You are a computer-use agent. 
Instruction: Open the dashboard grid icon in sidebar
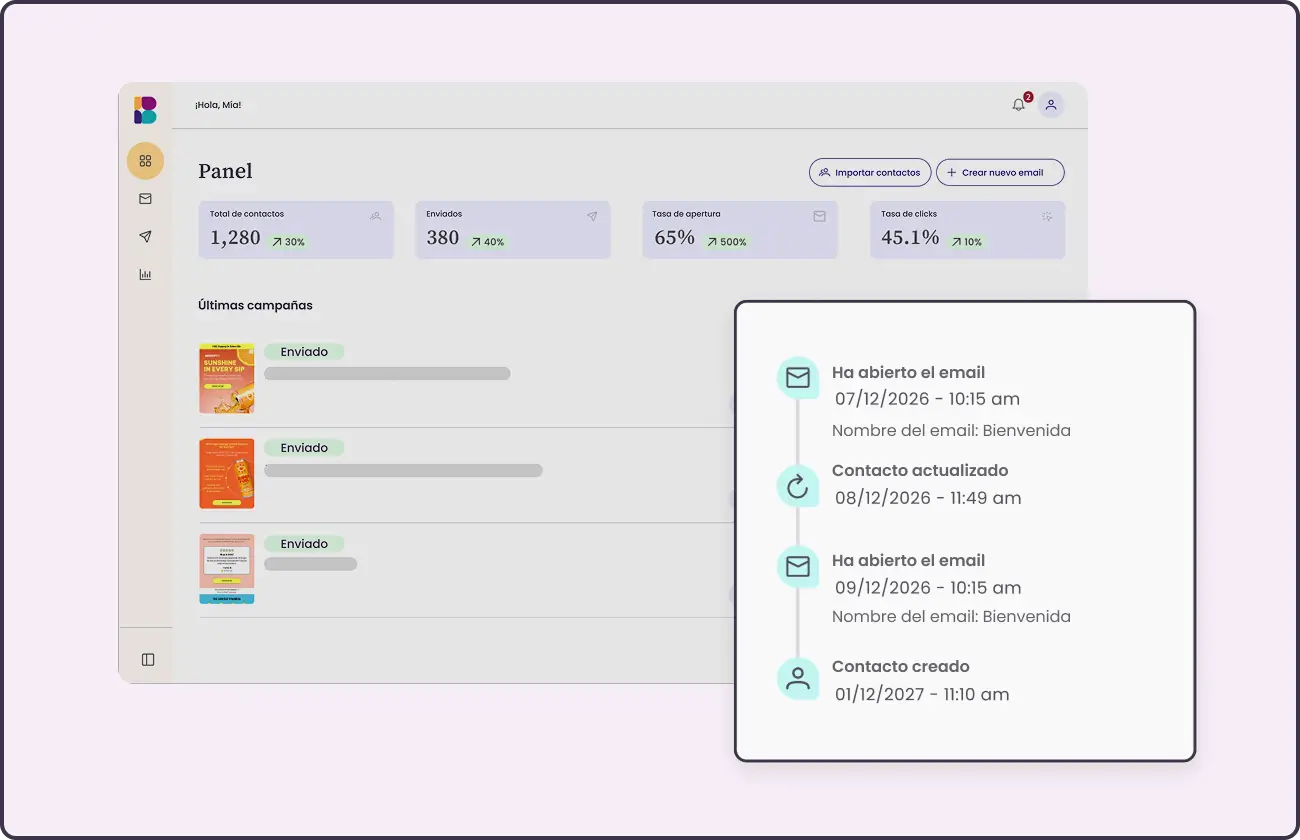(145, 160)
